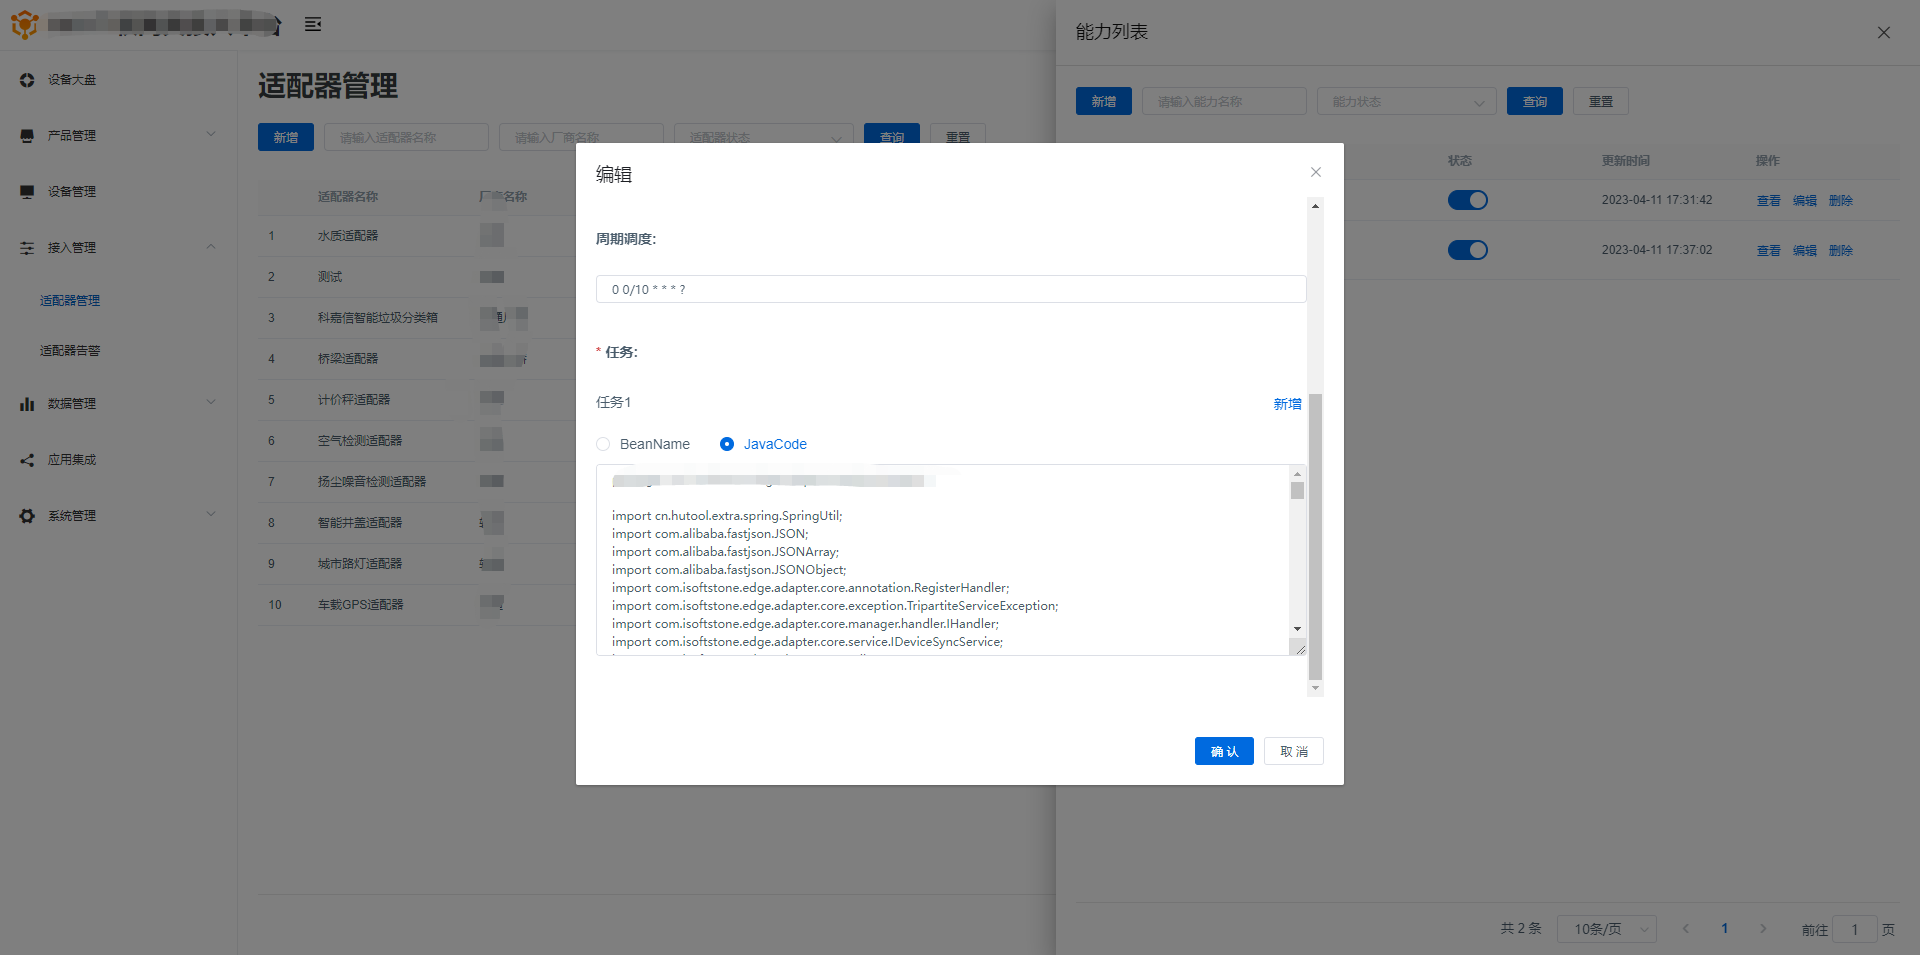This screenshot has width=1920, height=955.
Task: Click page number 1 in pagination
Action: coord(1724,929)
